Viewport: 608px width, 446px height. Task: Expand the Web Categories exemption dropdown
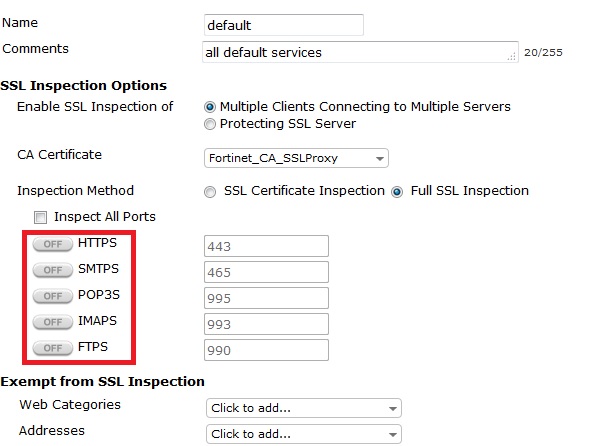[303, 408]
